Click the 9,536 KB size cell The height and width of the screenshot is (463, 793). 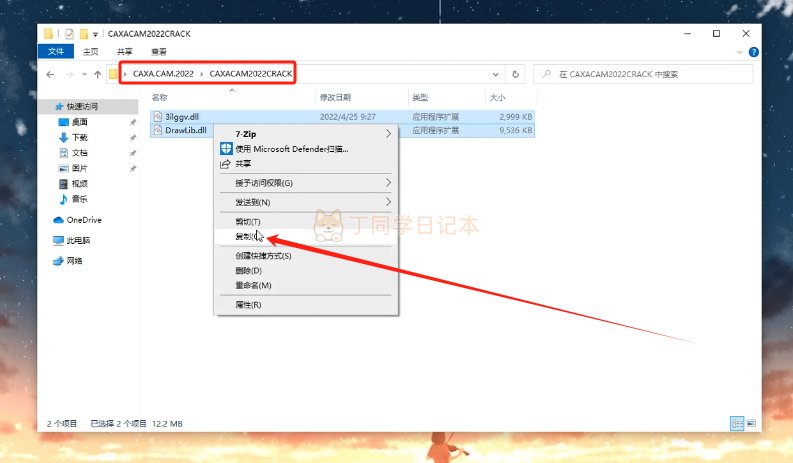(515, 130)
